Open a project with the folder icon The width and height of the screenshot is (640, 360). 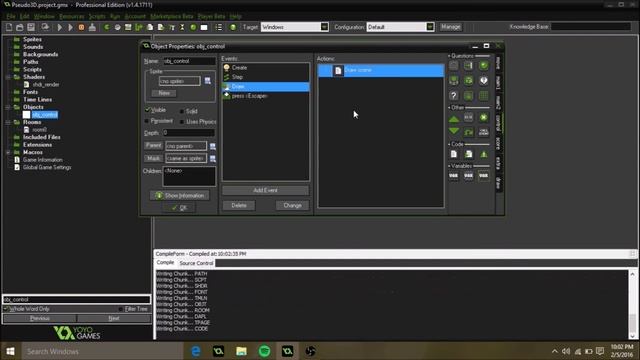(20, 27)
